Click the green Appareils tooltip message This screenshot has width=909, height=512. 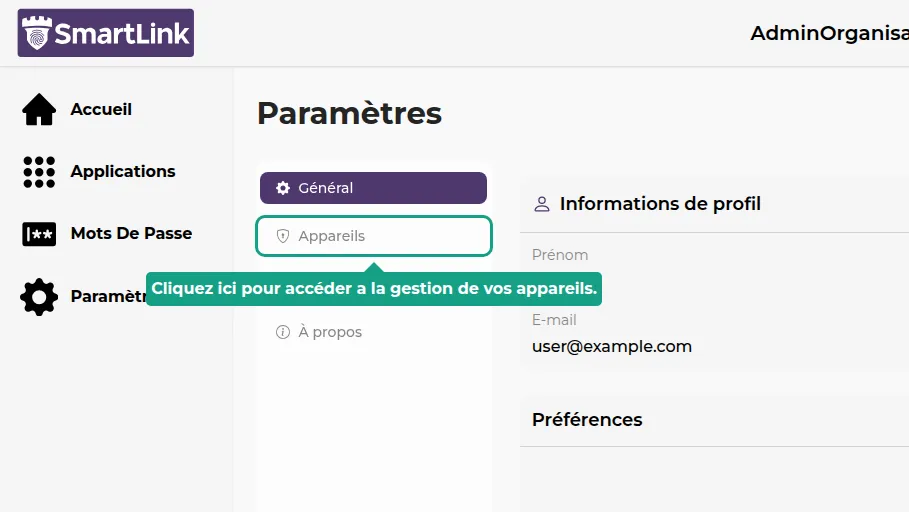374,289
